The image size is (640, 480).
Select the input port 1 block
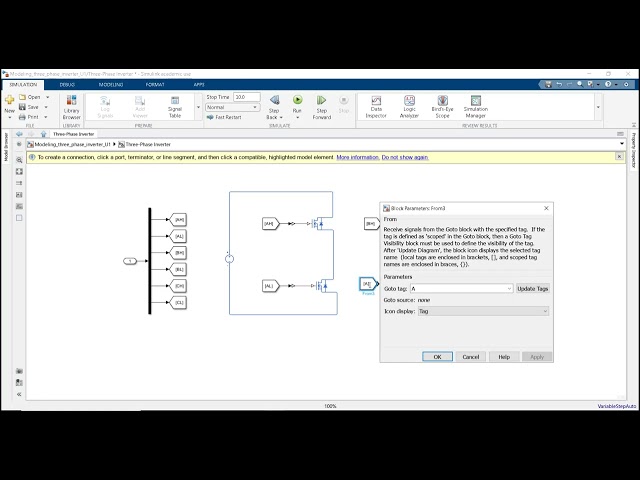pos(130,261)
